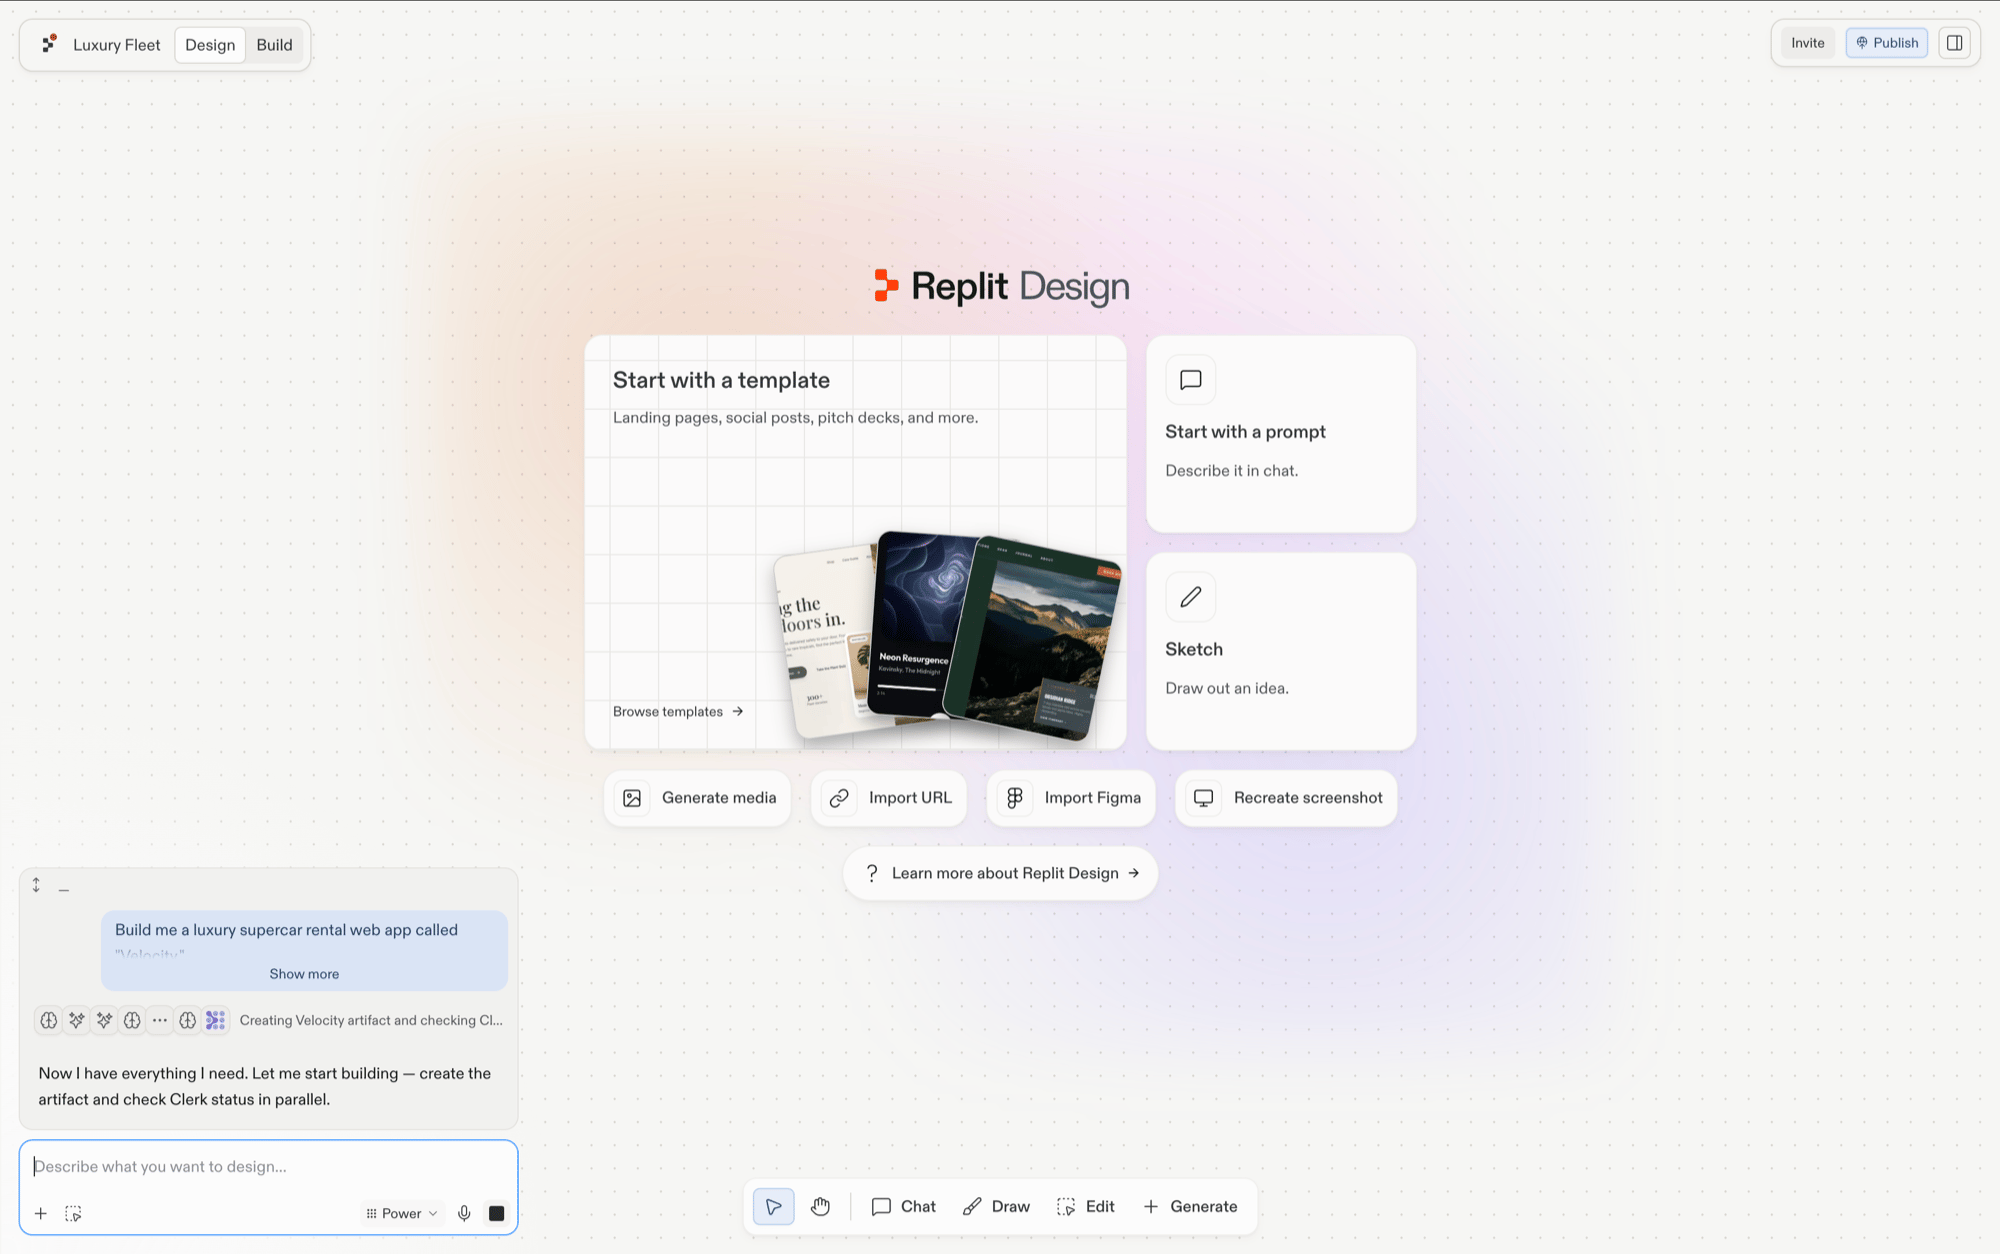The width and height of the screenshot is (2000, 1254).
Task: Click the Luxury Fleet project name
Action: [117, 45]
